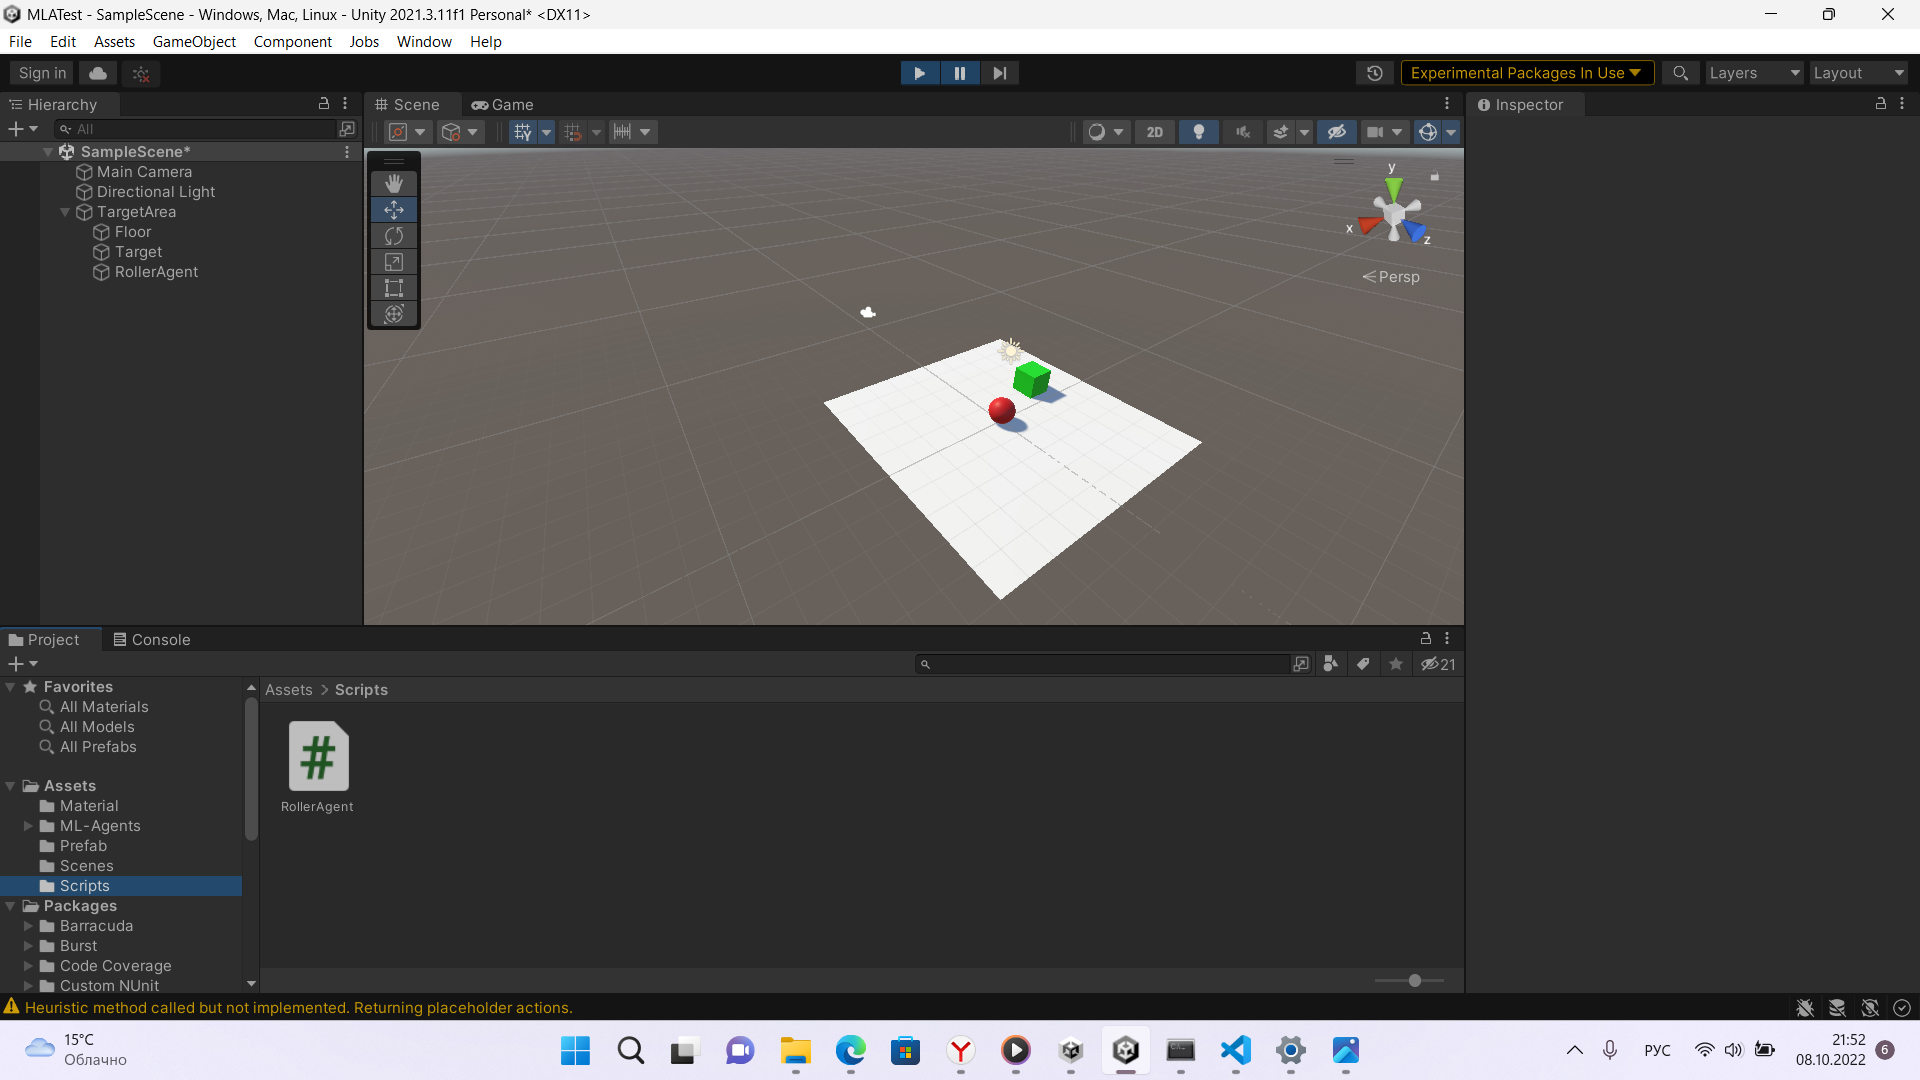Select the Rect transform tool
The height and width of the screenshot is (1080, 1920).
(394, 288)
